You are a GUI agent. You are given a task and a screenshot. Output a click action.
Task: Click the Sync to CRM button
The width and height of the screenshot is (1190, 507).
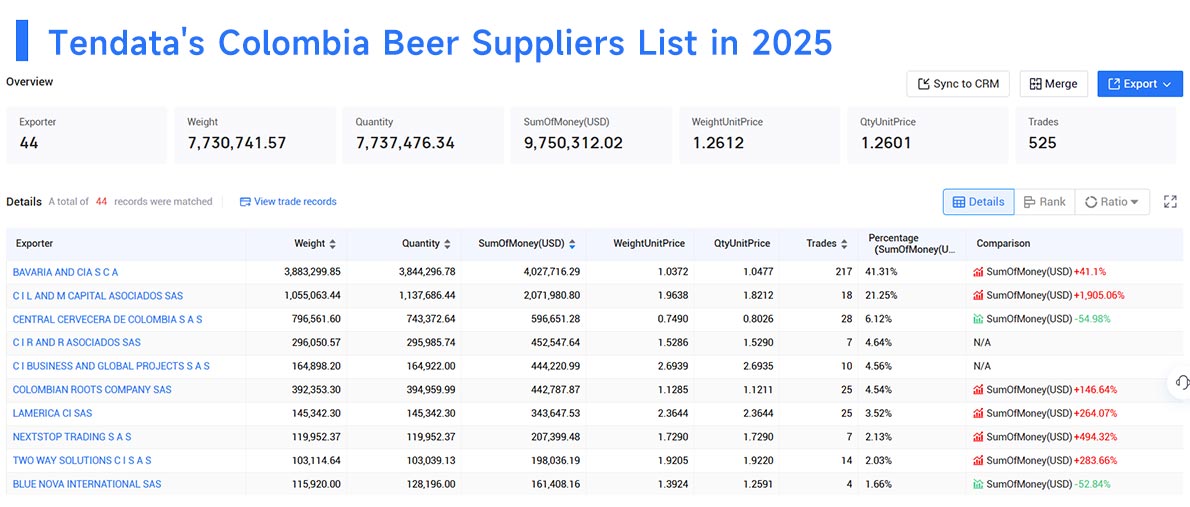[958, 84]
